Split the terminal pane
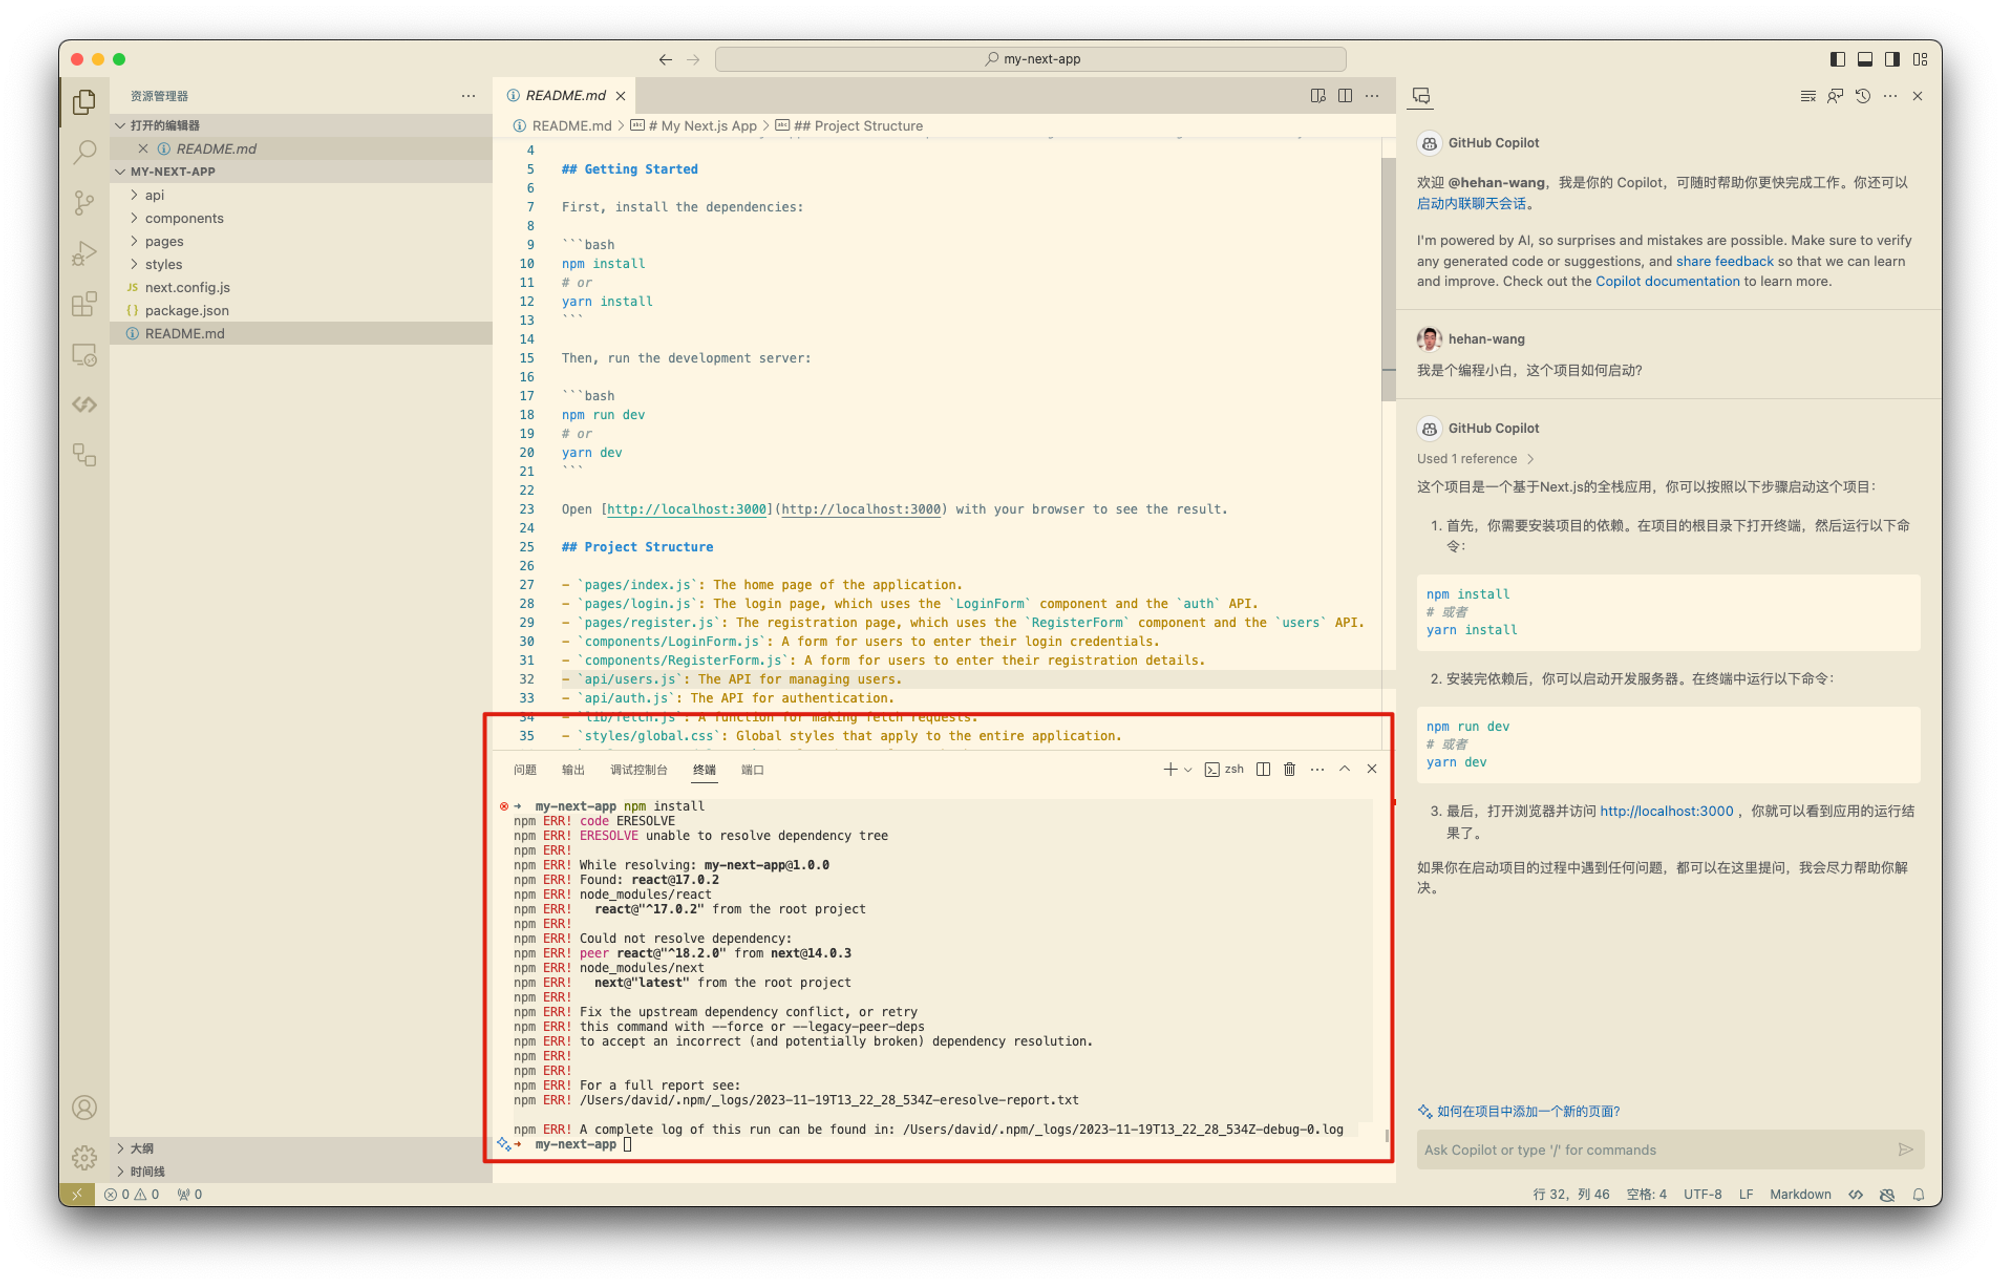Image resolution: width=2000 pixels, height=1283 pixels. click(1263, 769)
